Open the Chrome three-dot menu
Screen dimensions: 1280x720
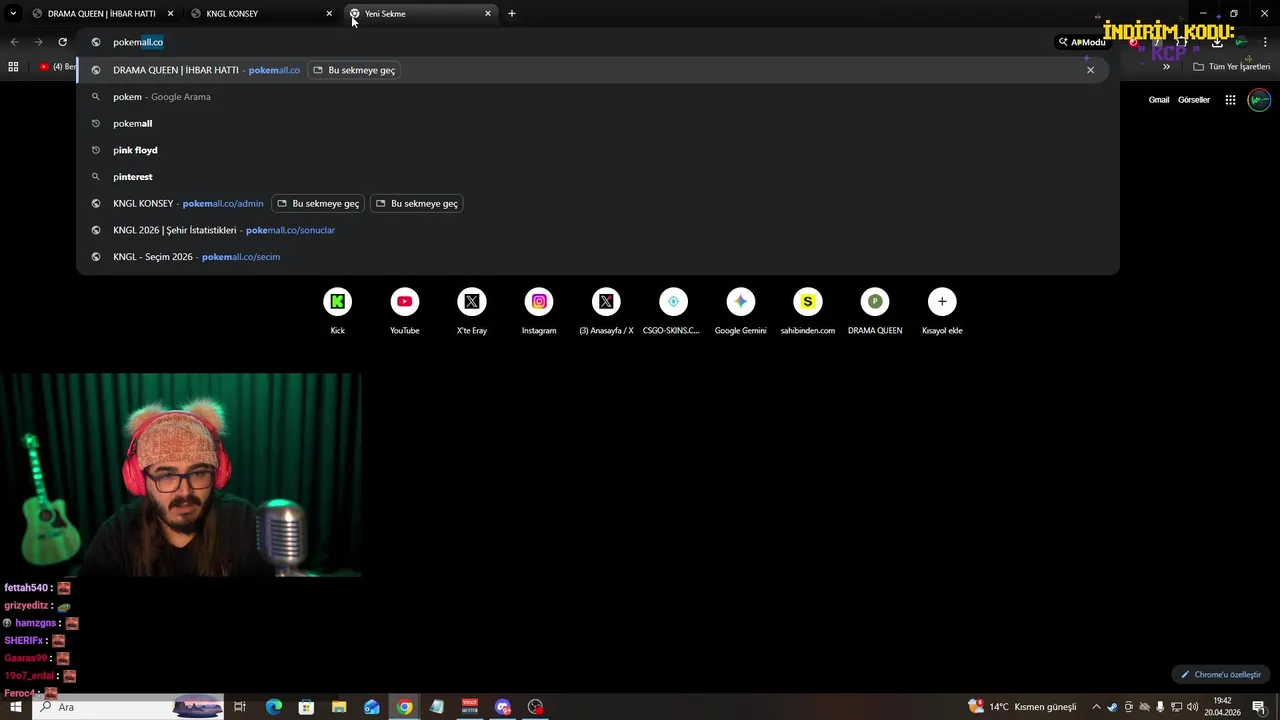tap(1265, 42)
